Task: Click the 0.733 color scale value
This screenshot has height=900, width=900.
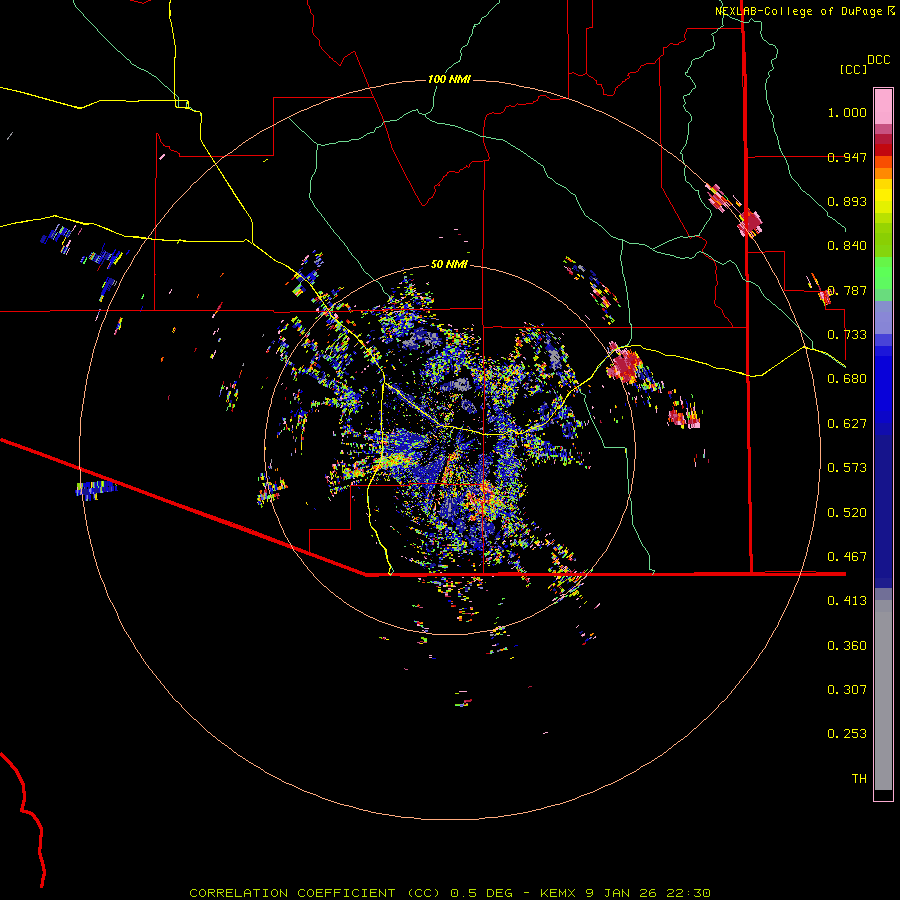Action: click(847, 335)
